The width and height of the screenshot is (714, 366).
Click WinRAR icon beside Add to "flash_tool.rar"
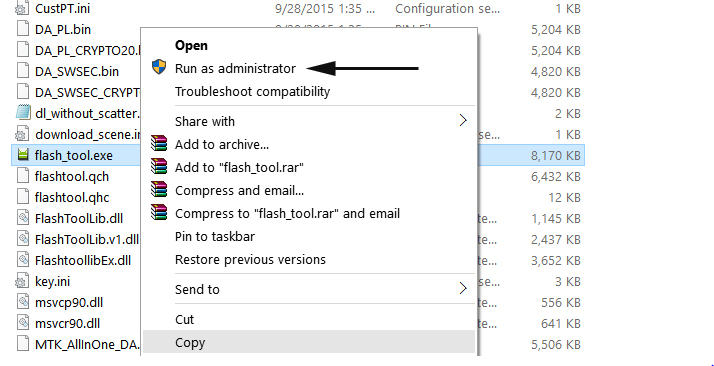pyautogui.click(x=159, y=167)
